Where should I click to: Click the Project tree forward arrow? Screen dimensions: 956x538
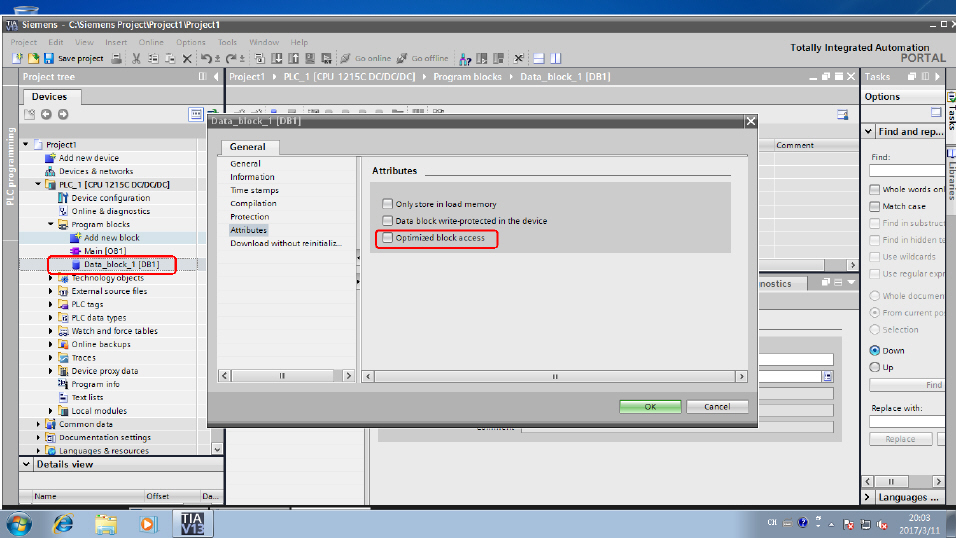[x=63, y=114]
